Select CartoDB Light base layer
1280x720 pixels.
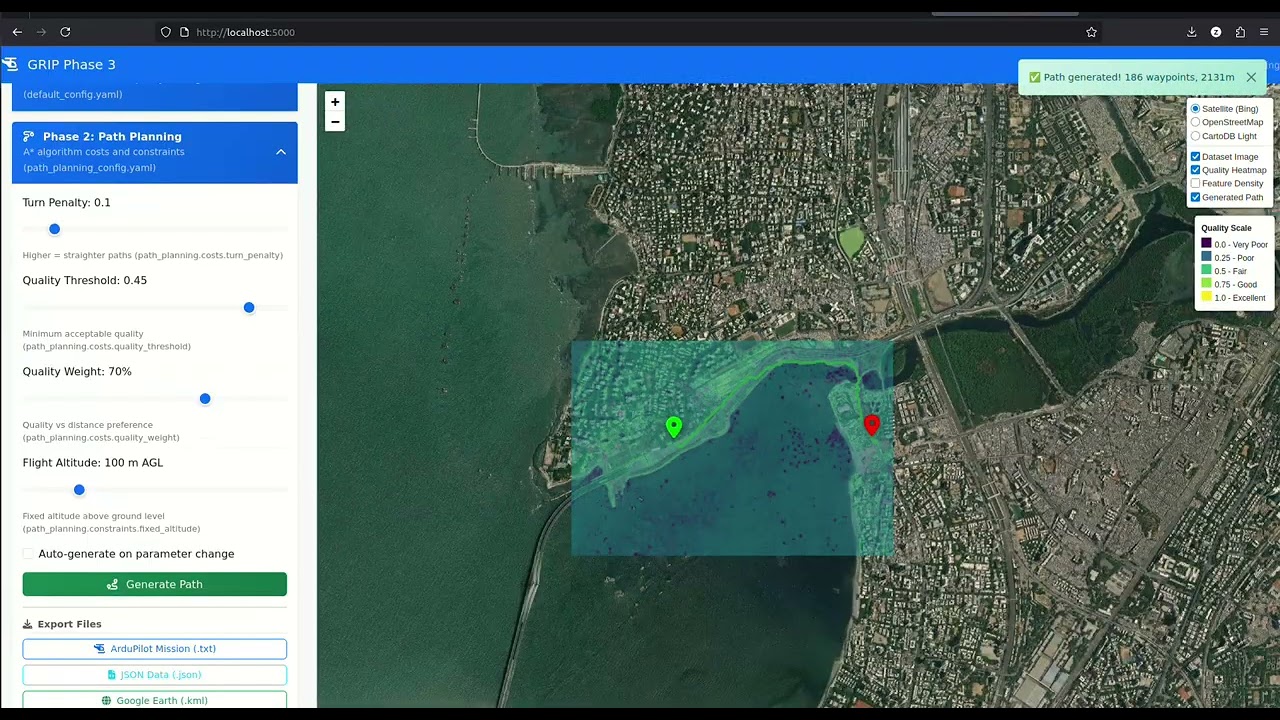(1195, 136)
